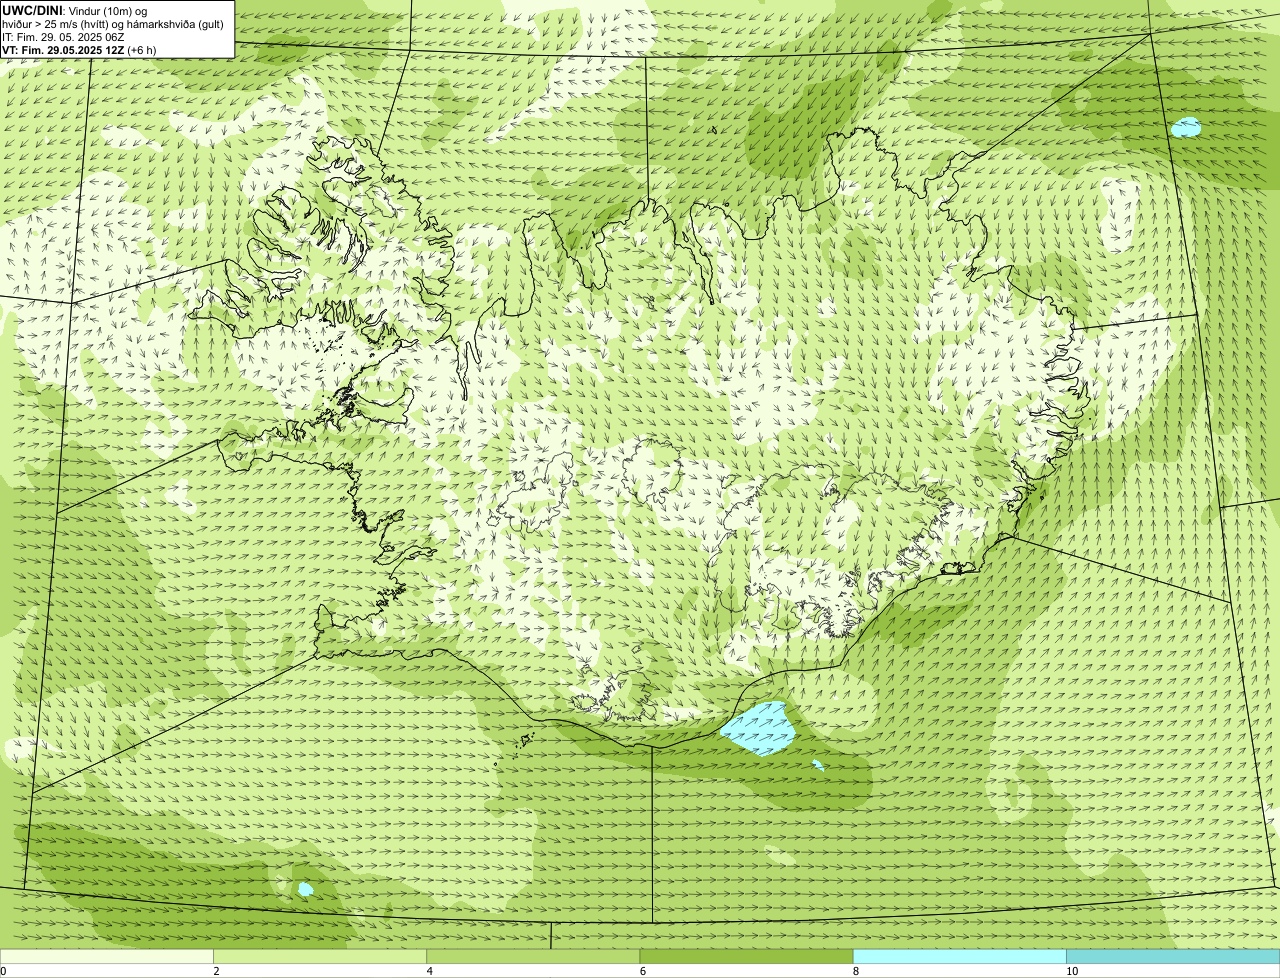Pick the light cyan 8–10 m/s legend segment
Image resolution: width=1280 pixels, height=978 pixels.
[960, 956]
